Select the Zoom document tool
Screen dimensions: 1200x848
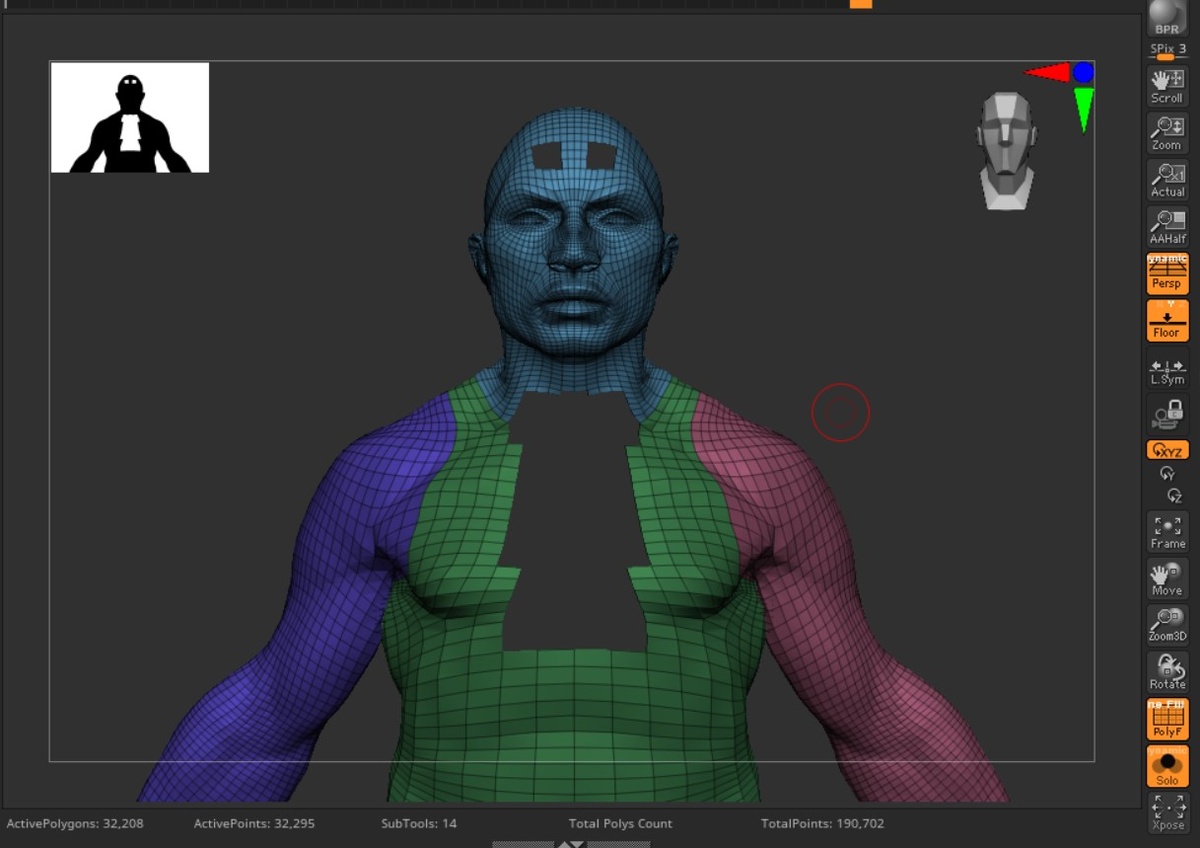click(x=1167, y=134)
